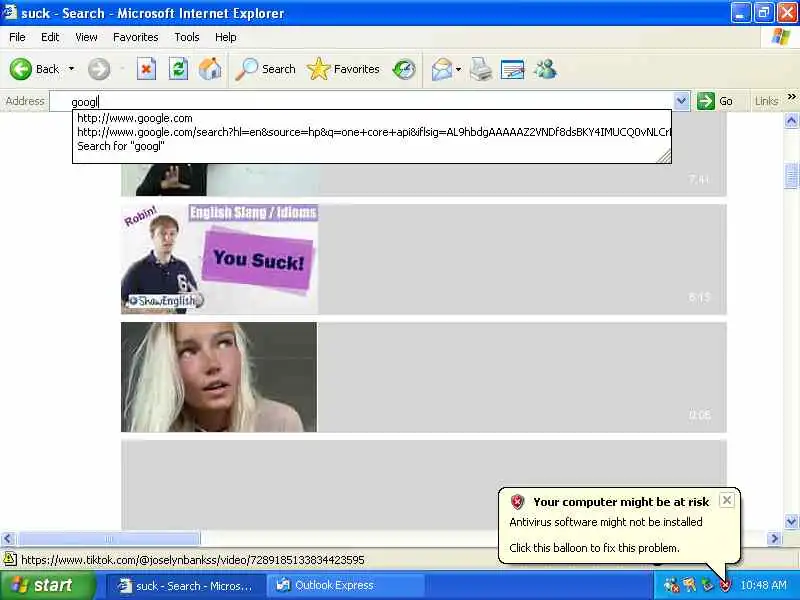
Task: Select http://www.google.com autocomplete suggestion
Action: pos(371,118)
